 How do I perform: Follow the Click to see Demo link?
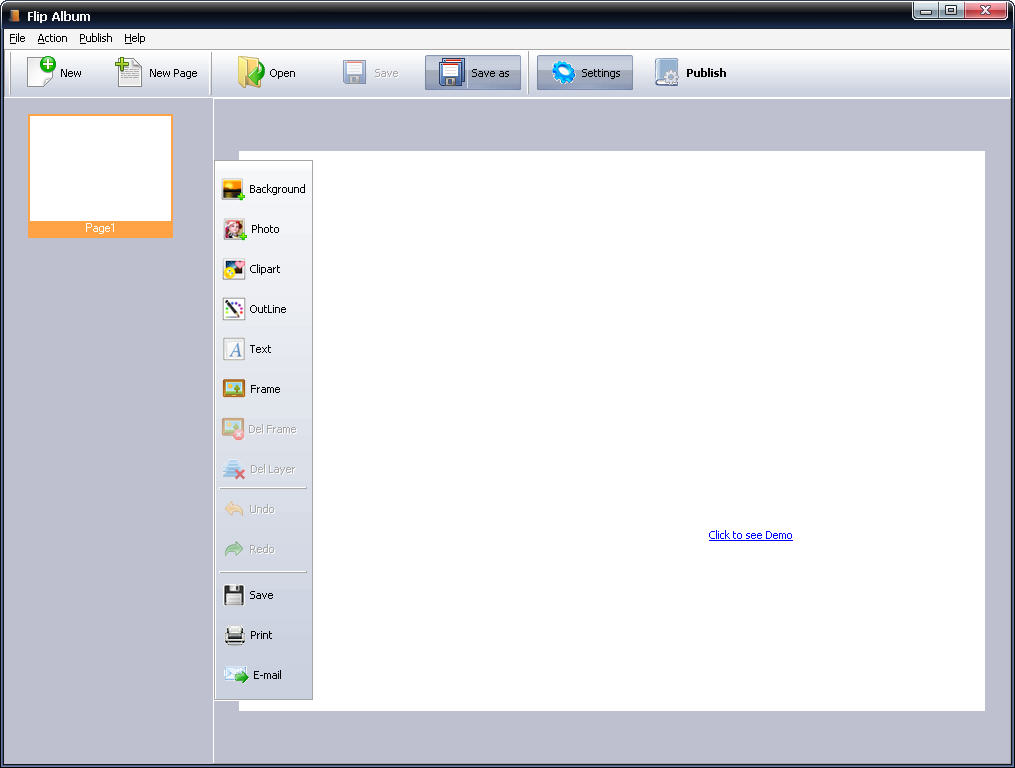(x=750, y=535)
